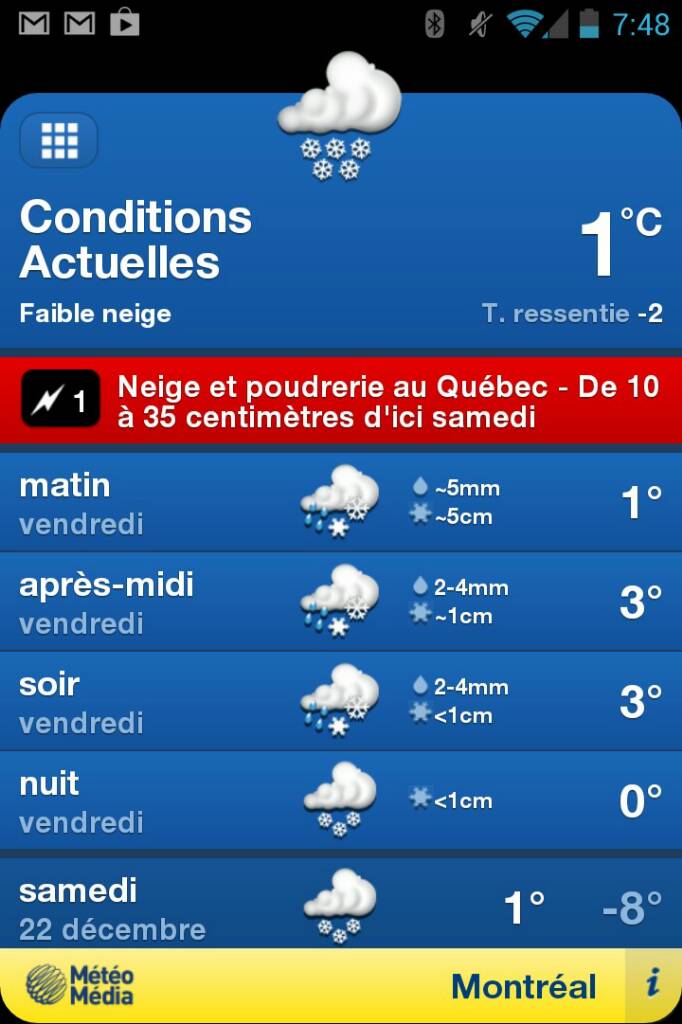
Task: Expand the soir vendredi forecast
Action: tap(150, 701)
